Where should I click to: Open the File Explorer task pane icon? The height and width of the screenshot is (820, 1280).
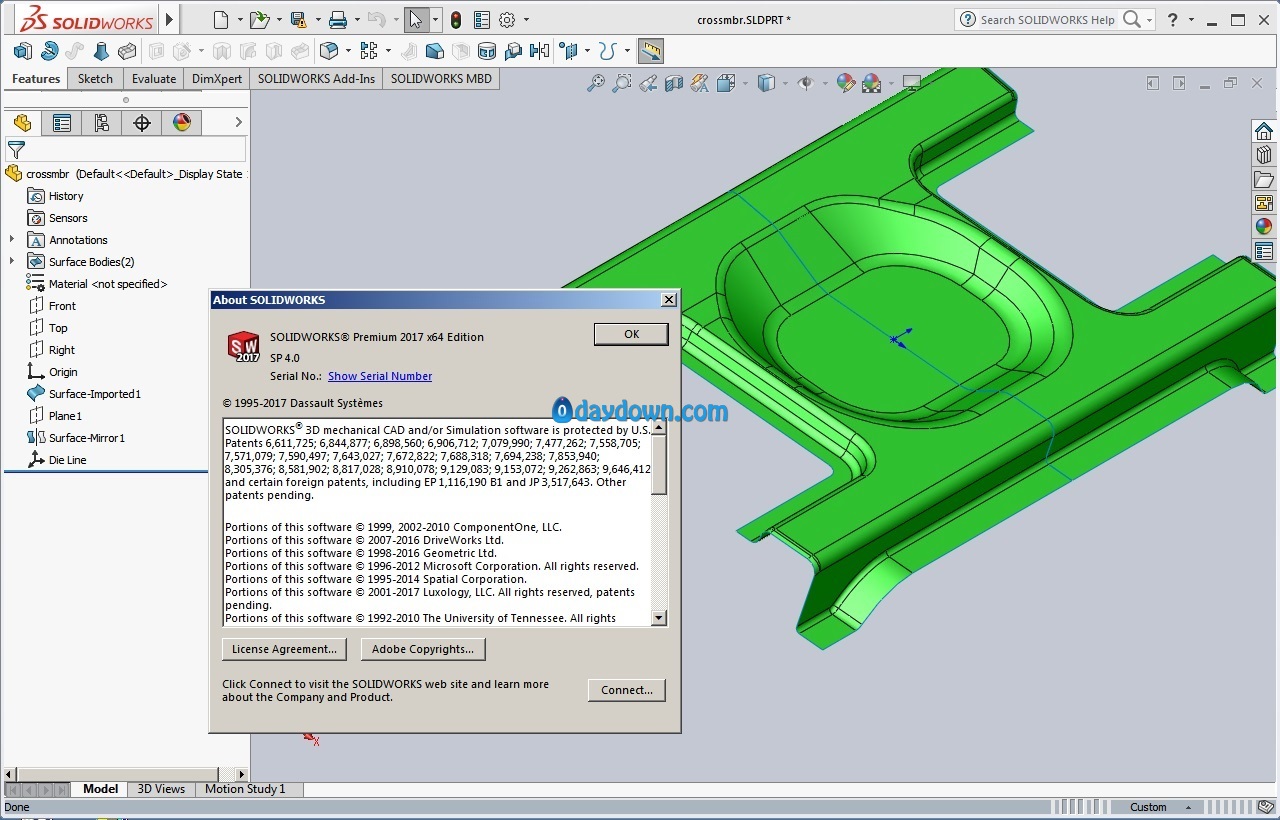(x=1264, y=179)
